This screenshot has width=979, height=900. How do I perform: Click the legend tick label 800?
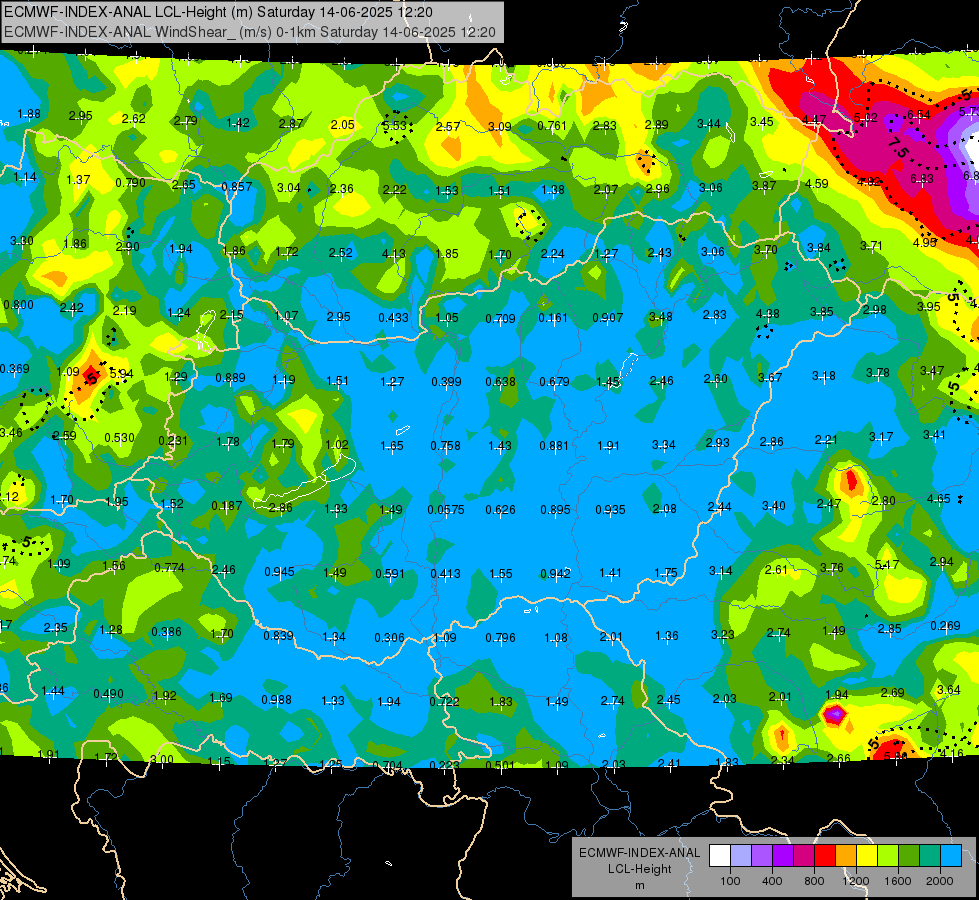click(814, 881)
